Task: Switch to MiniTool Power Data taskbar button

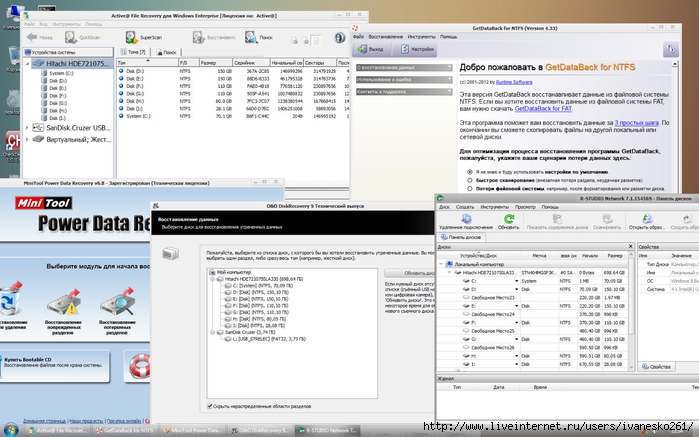Action: [x=192, y=430]
